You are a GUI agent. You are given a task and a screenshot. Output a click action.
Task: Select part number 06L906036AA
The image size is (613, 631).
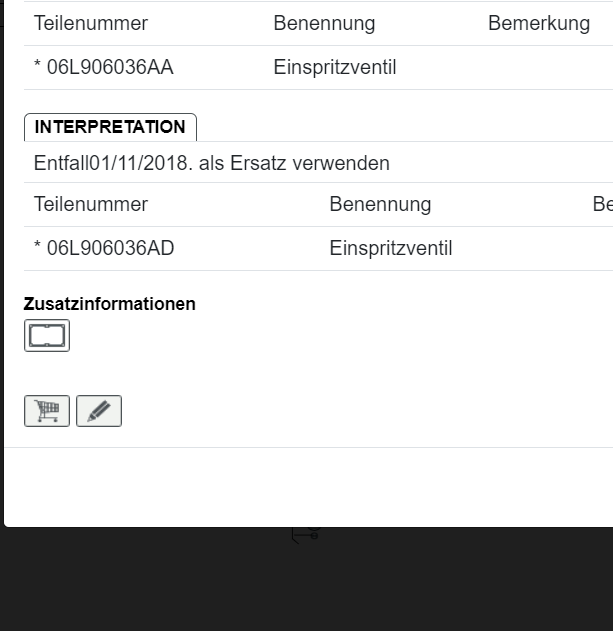coord(104,68)
